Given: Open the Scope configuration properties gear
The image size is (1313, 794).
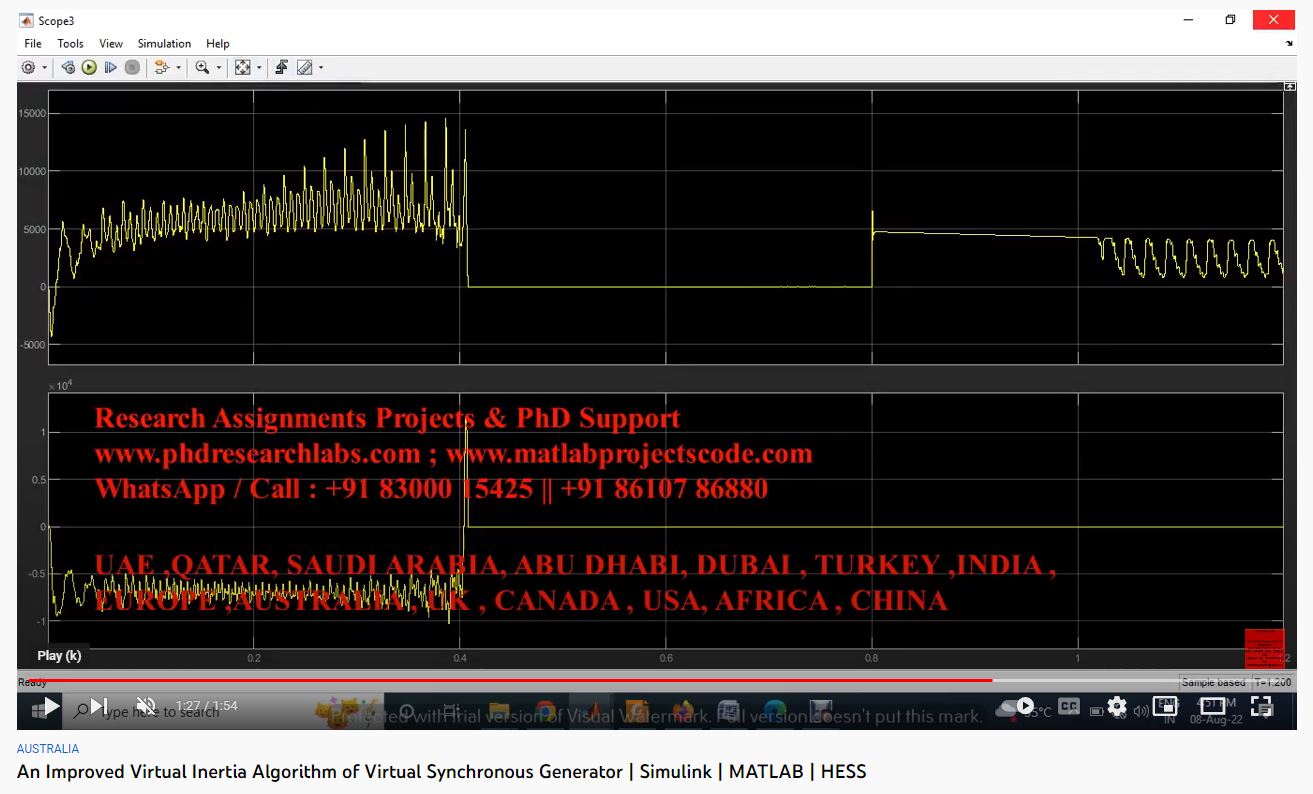Looking at the screenshot, I should click(28, 67).
